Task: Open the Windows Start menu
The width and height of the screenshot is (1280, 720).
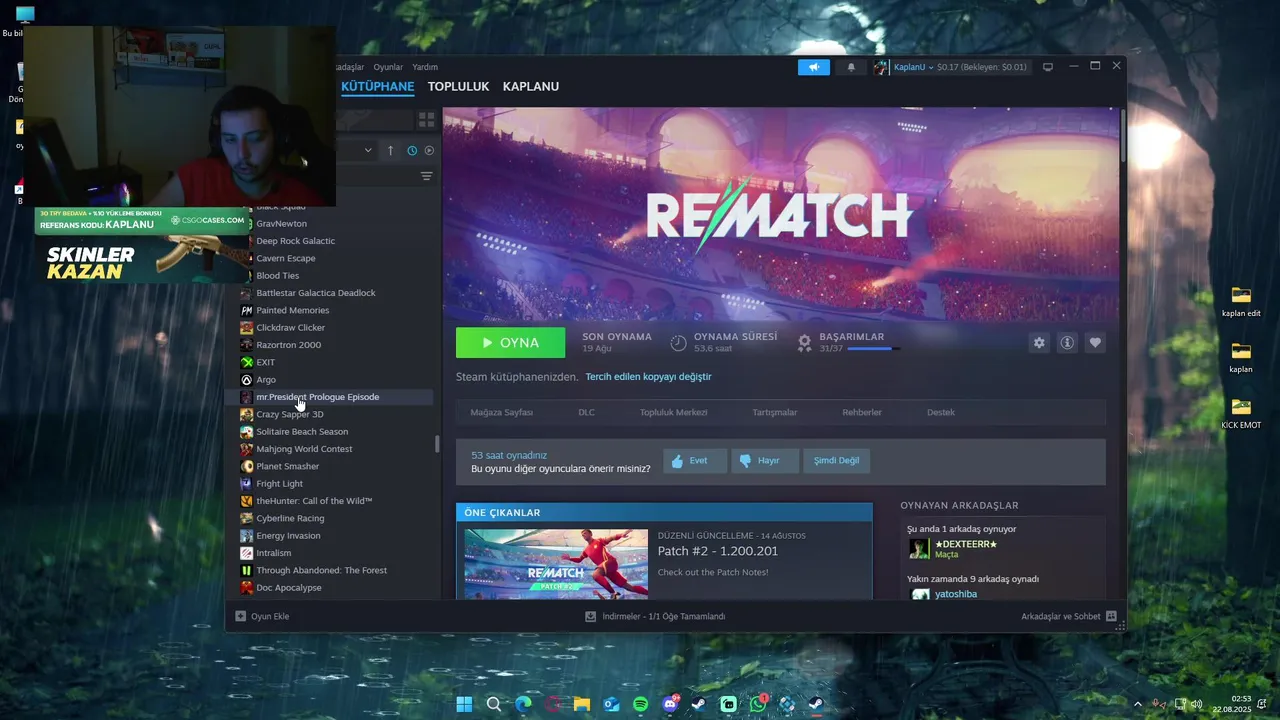Action: point(464,704)
